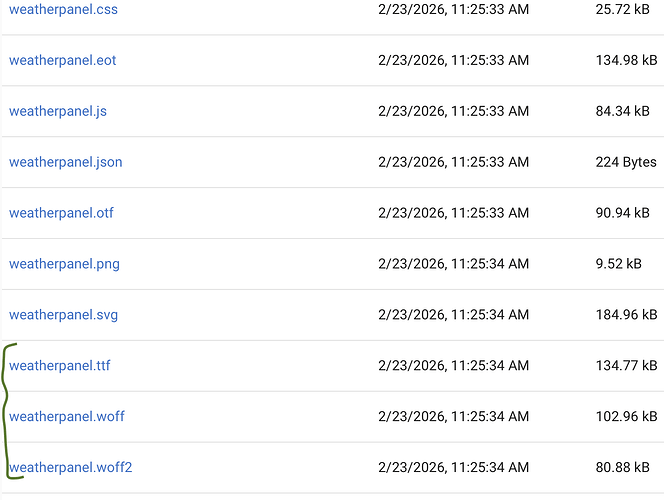This screenshot has height=500, width=664.
Task: Click the timestamp beside weatherpanel.woff2
Action: [x=454, y=467]
